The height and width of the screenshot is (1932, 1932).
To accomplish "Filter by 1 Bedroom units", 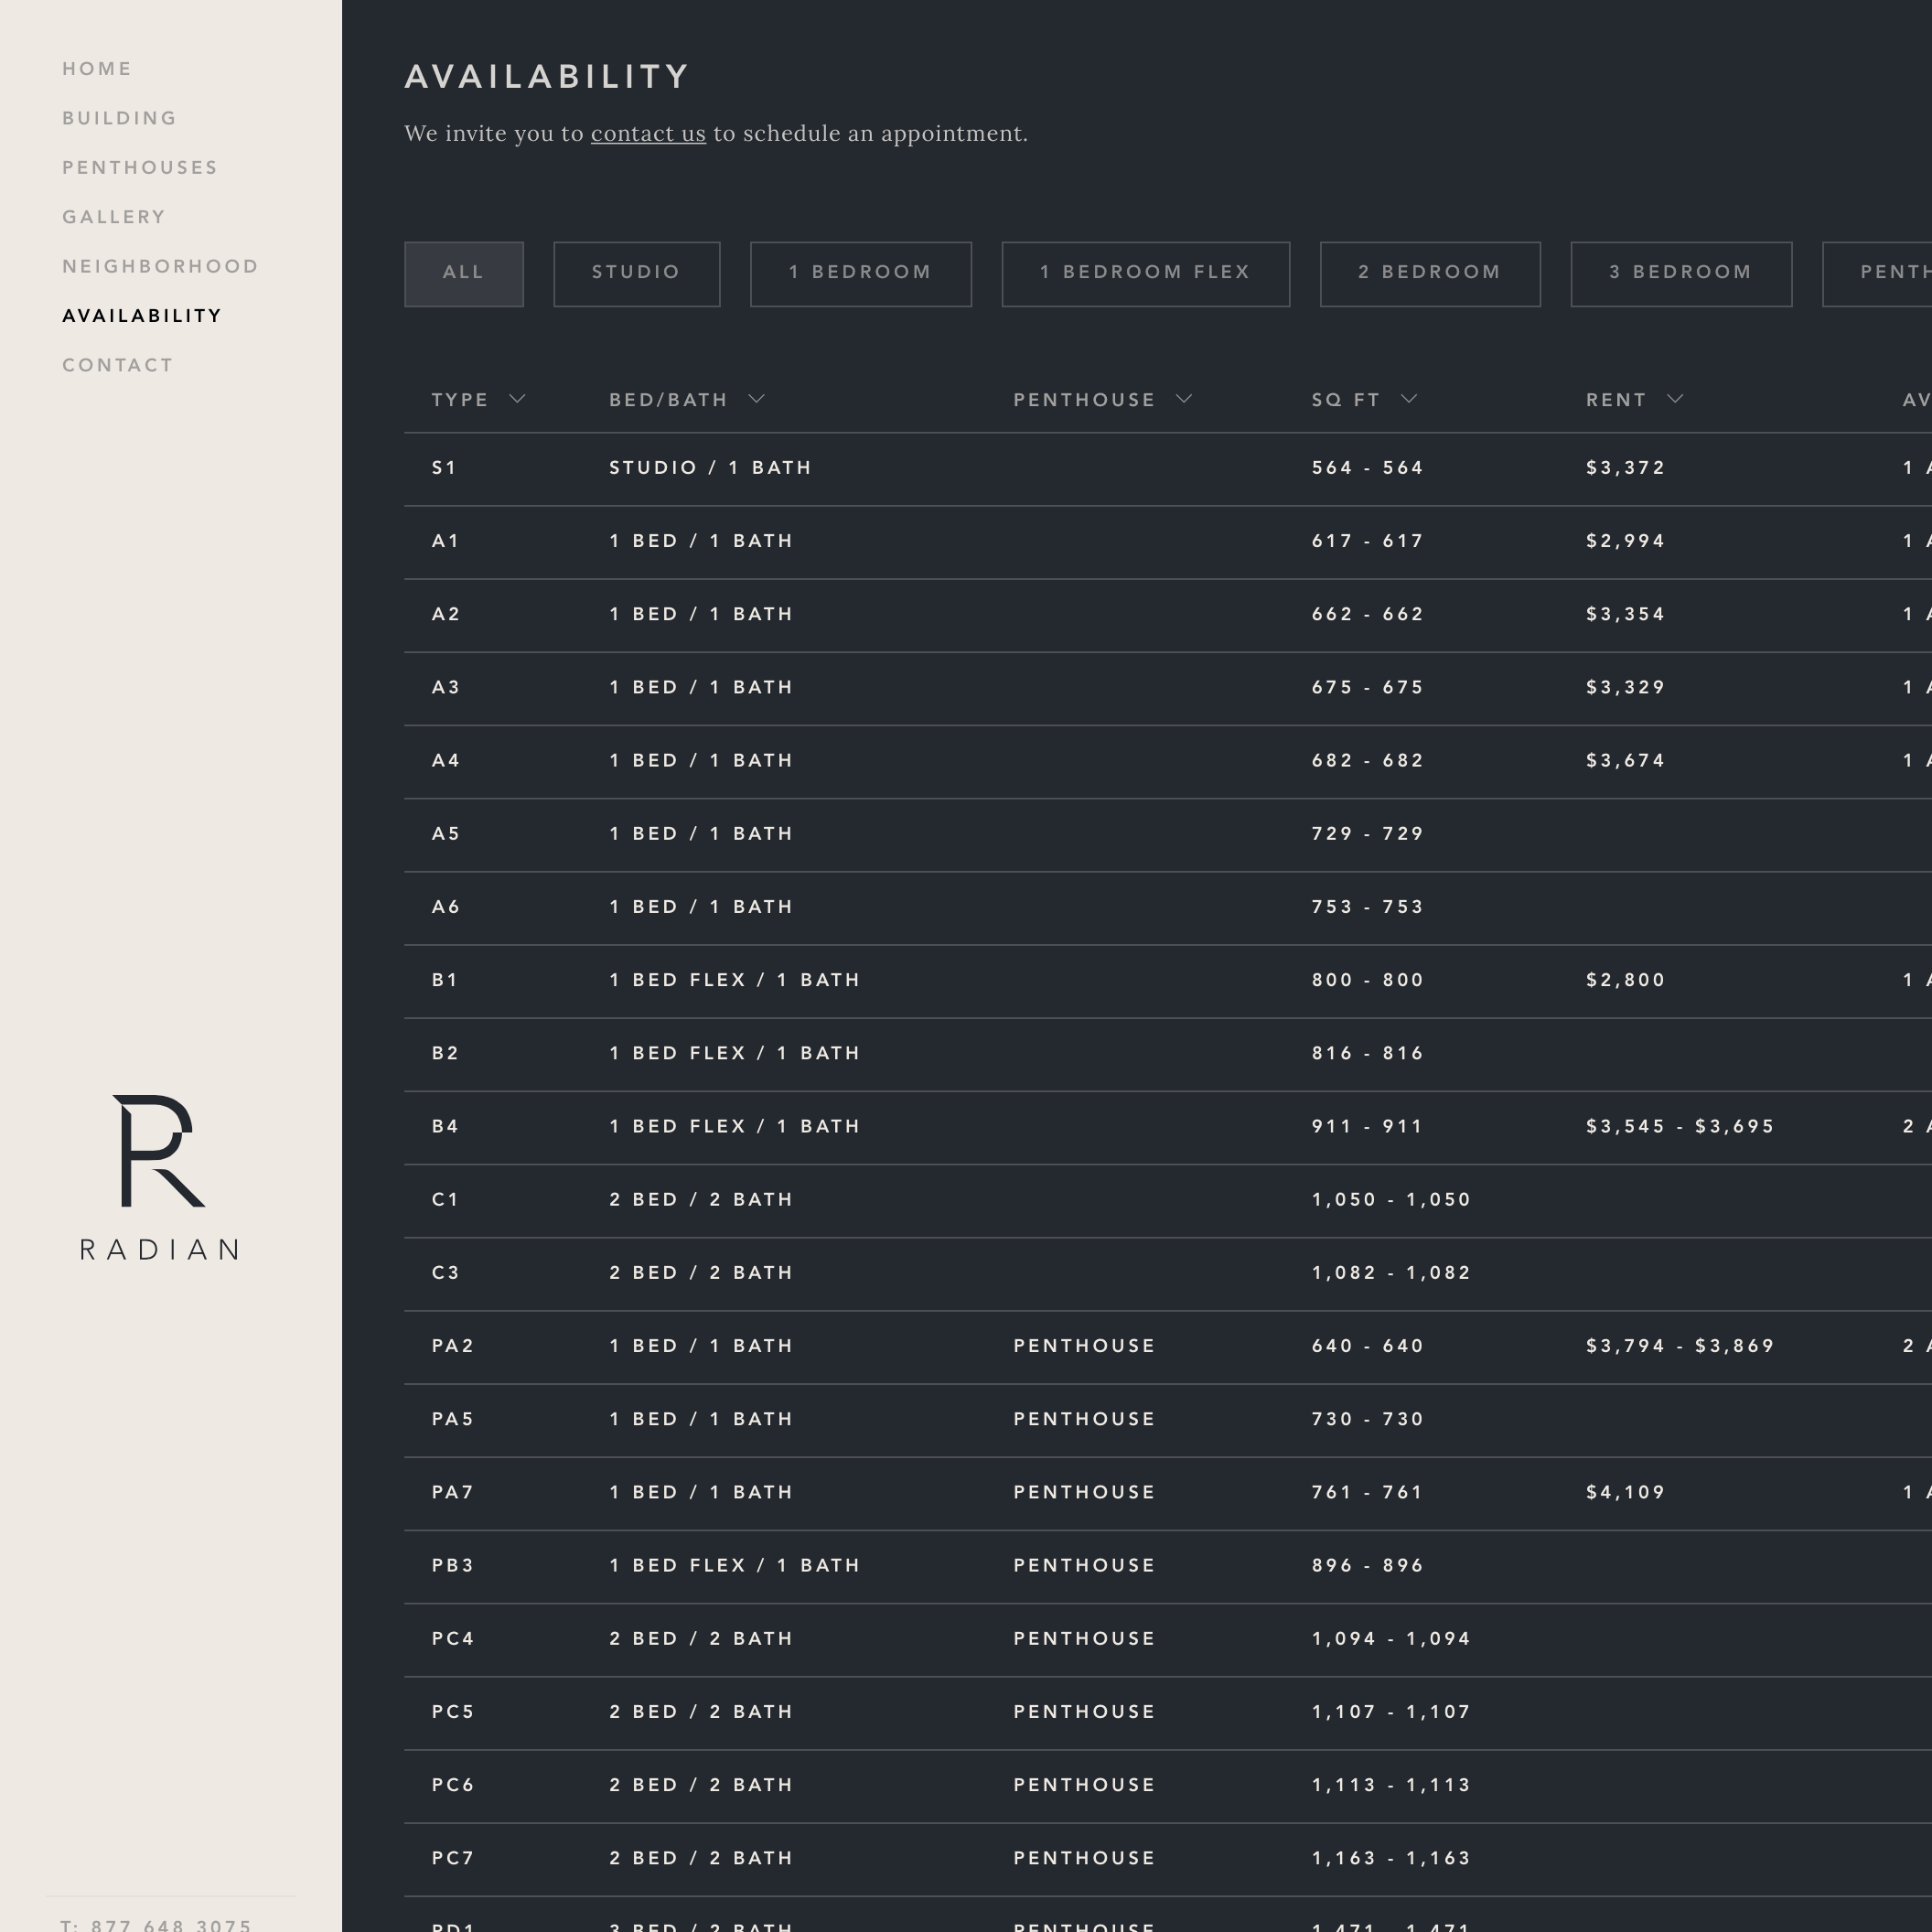I will (861, 274).
